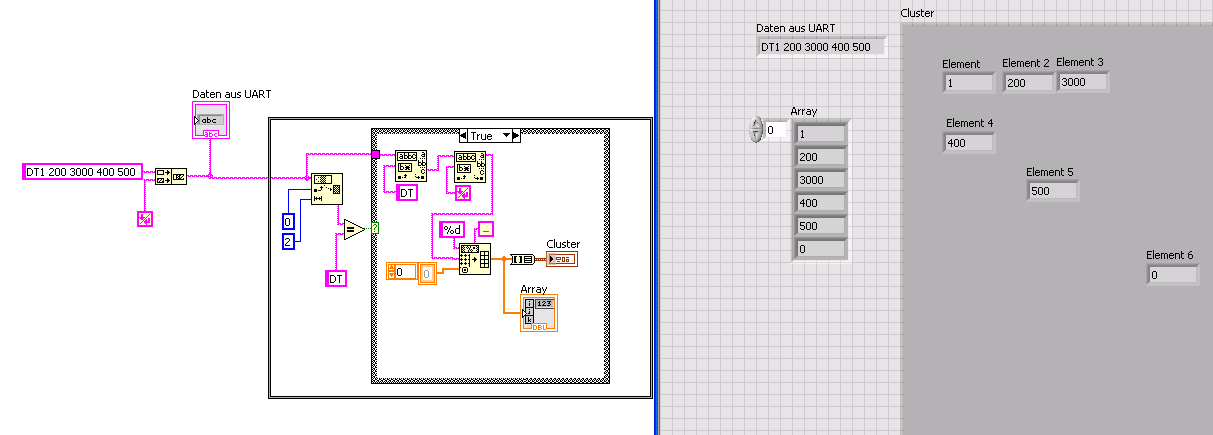This screenshot has width=1213, height=435.
Task: Click the pink input tunnel on the case structure
Action: 375,154
